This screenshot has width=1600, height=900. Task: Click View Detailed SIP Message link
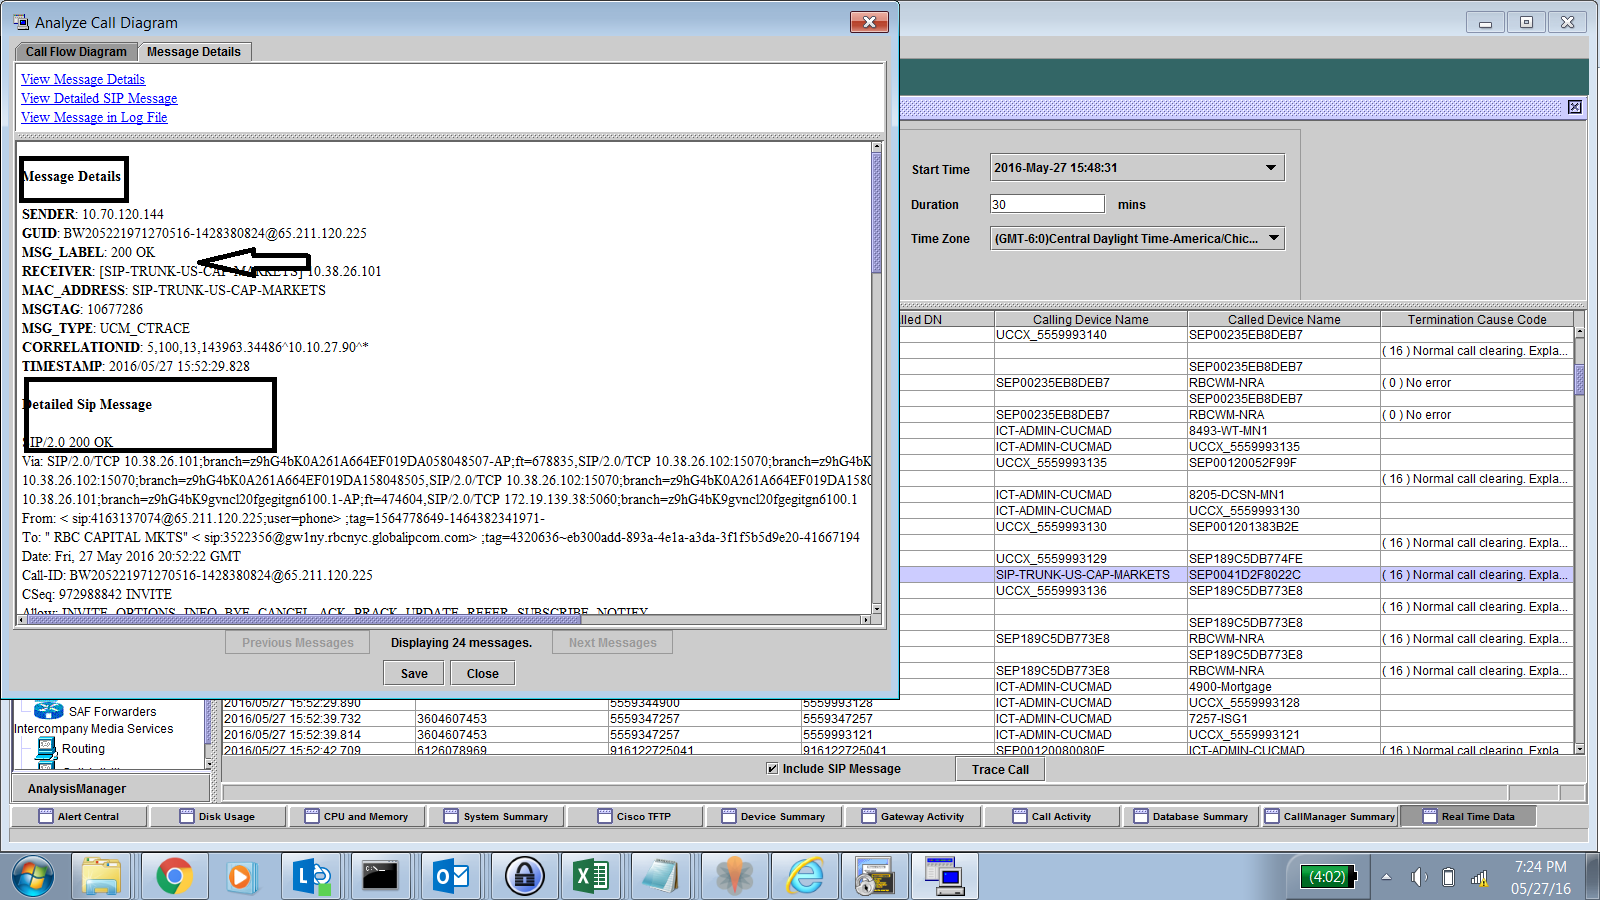click(x=99, y=98)
